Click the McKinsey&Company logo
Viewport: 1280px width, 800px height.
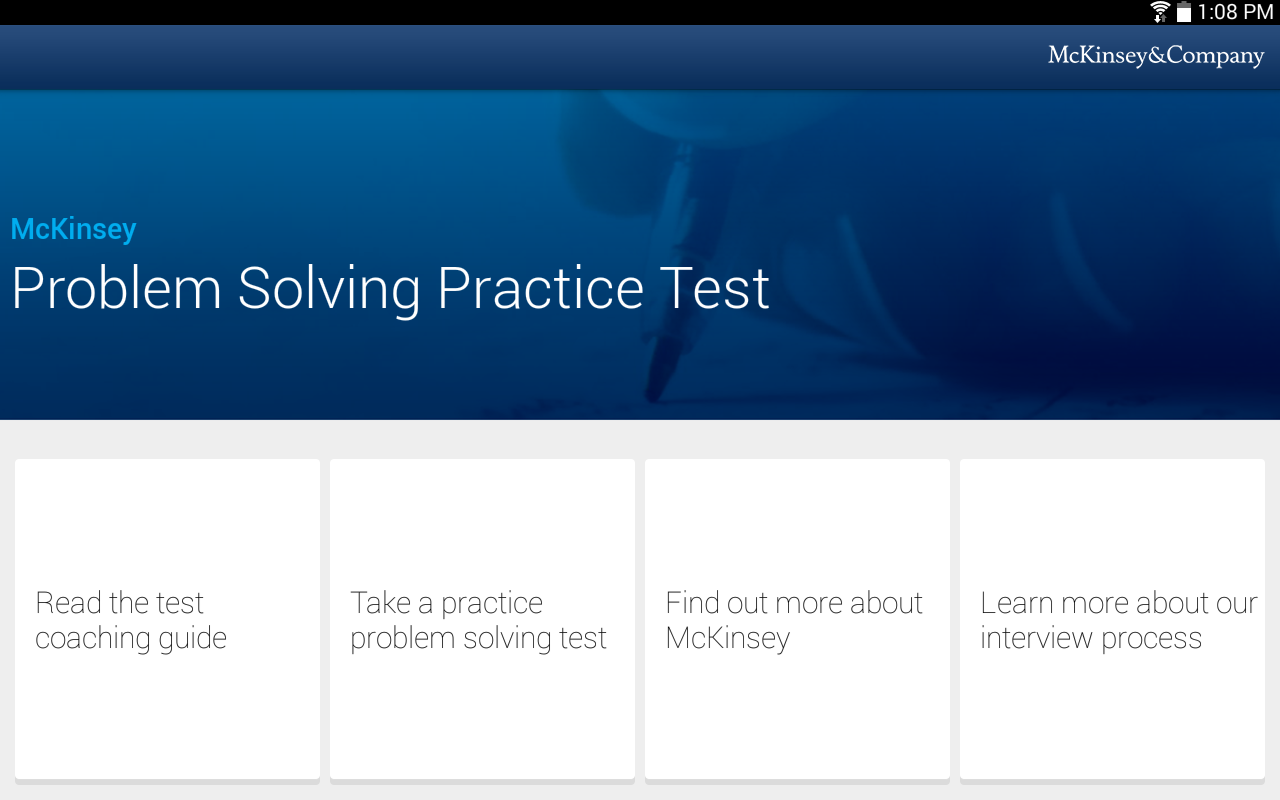tap(1156, 56)
